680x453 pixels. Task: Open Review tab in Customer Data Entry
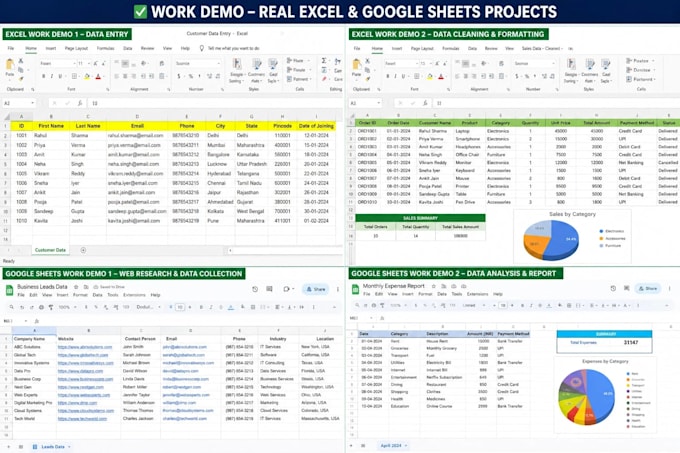(x=147, y=48)
